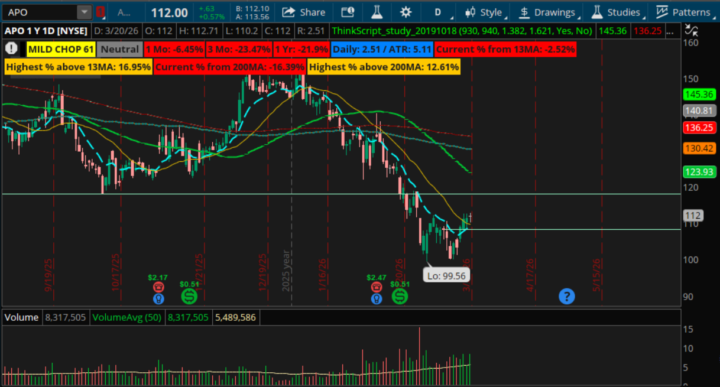The height and width of the screenshot is (387, 720).
Task: Click the 2025 year divider marker
Action: (286, 270)
